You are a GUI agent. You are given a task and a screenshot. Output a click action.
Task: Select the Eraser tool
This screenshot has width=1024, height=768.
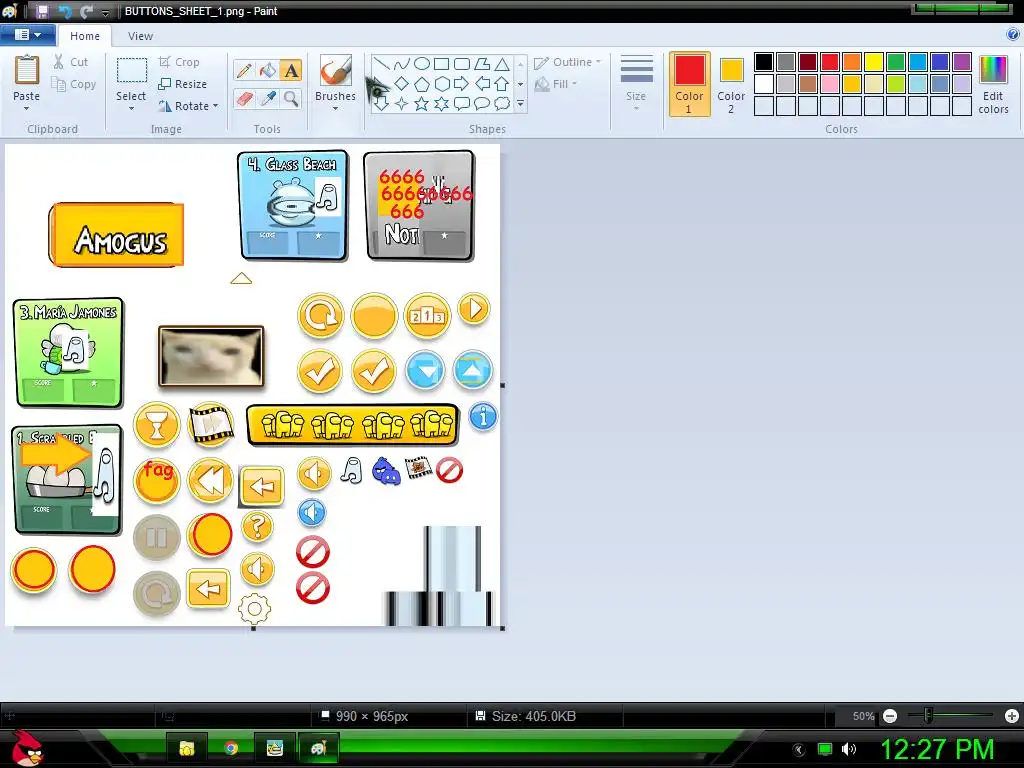(x=244, y=99)
